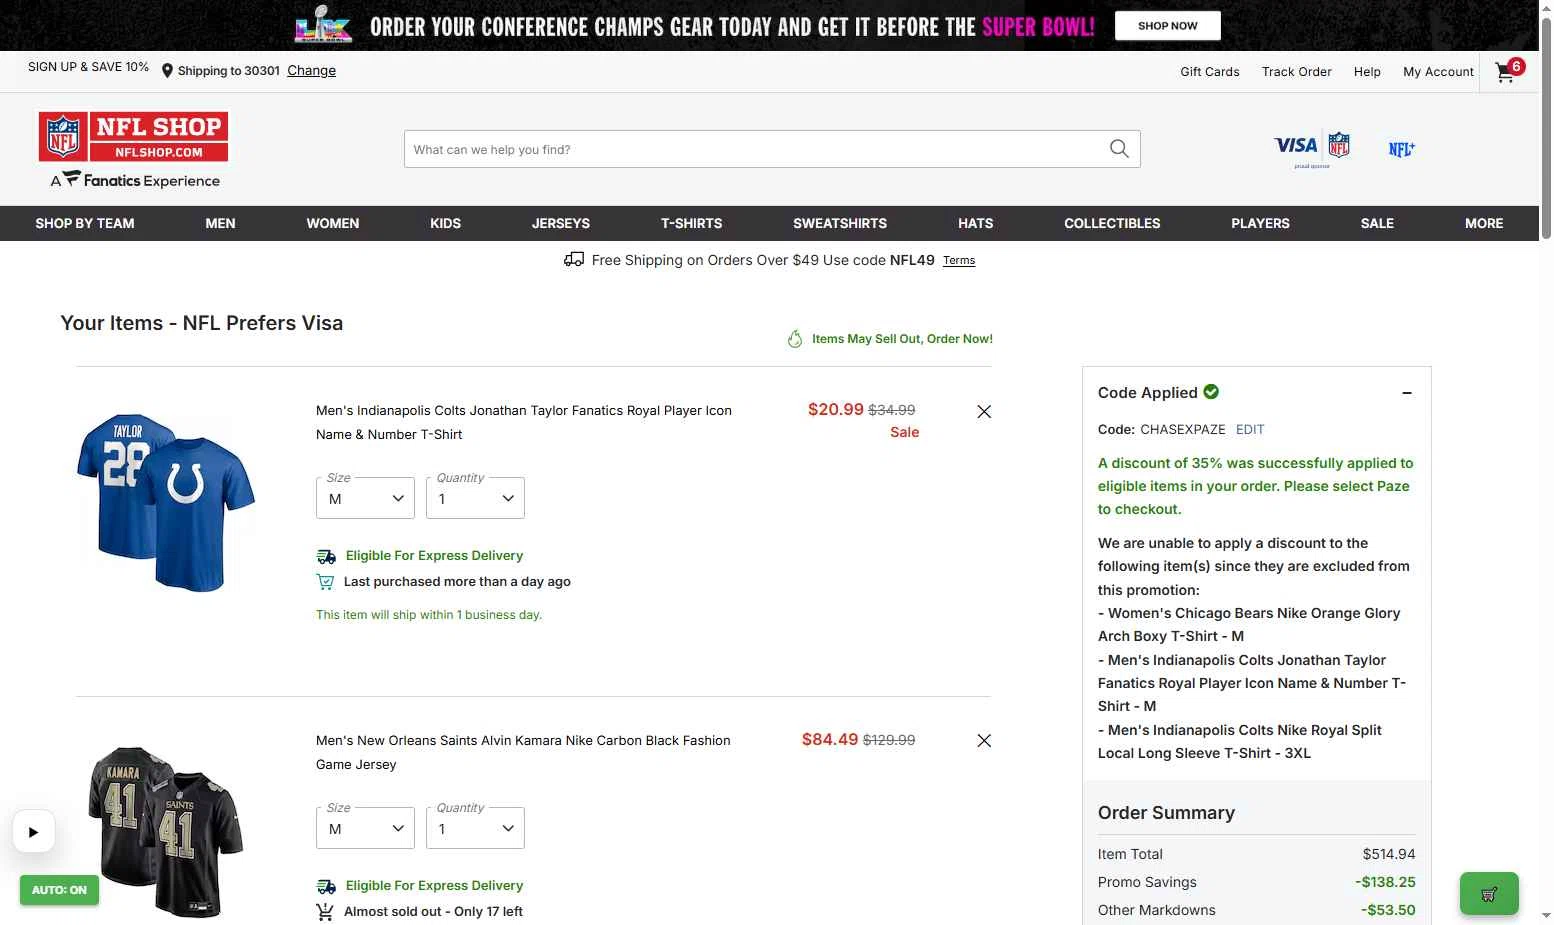Click the Promo Savings -$138.25 amount
The height and width of the screenshot is (925, 1554).
click(1385, 882)
